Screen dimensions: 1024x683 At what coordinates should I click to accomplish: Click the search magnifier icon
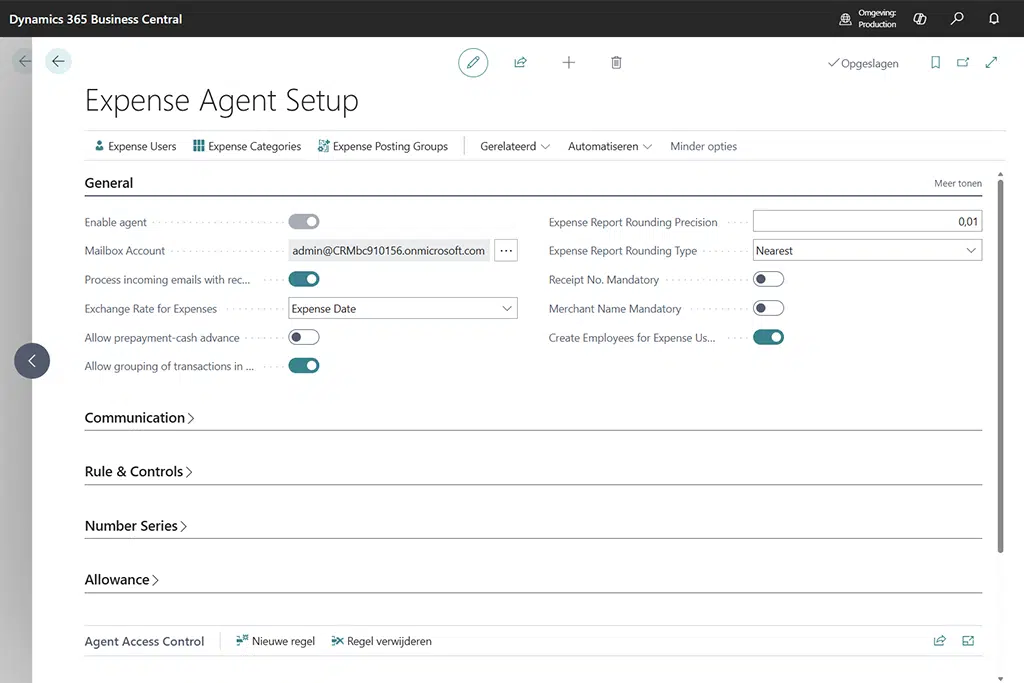coord(957,19)
